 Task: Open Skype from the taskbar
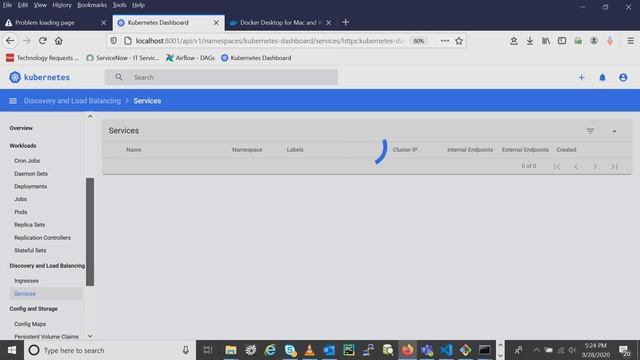(290, 350)
